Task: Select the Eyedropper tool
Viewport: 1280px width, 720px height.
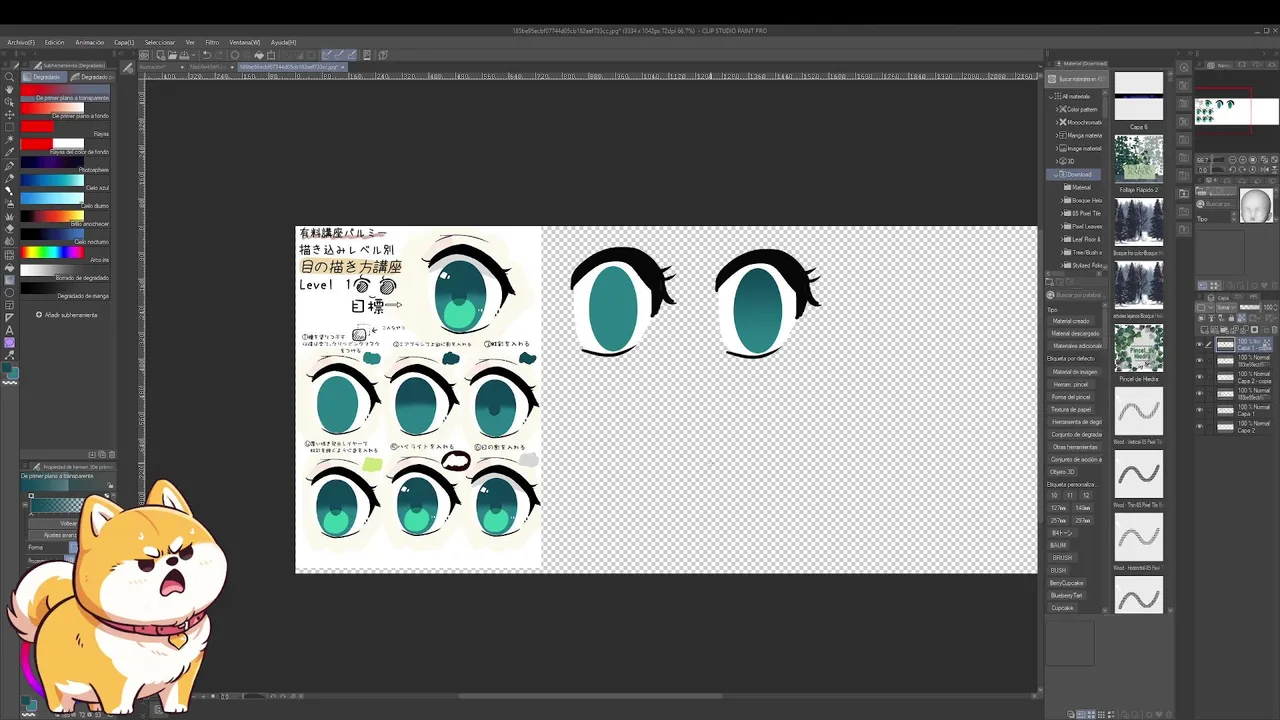Action: pyautogui.click(x=10, y=152)
